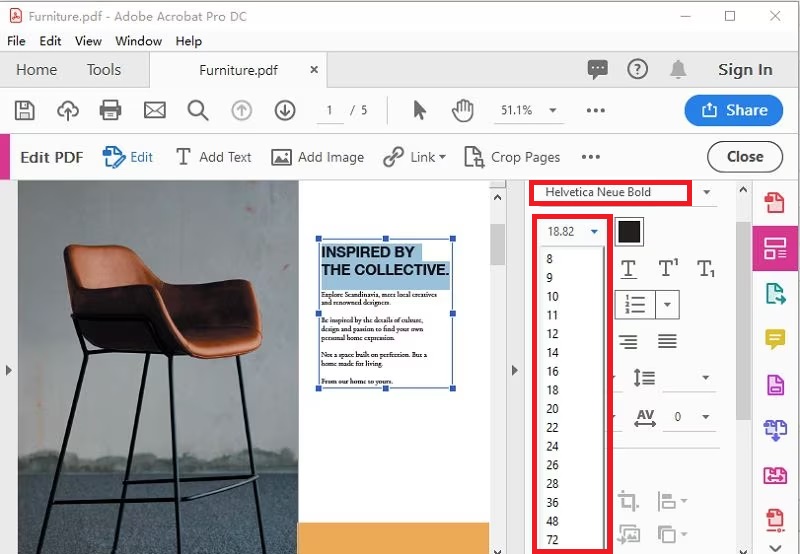Viewport: 800px width, 554px height.
Task: Click the Sign In link
Action: click(x=745, y=69)
